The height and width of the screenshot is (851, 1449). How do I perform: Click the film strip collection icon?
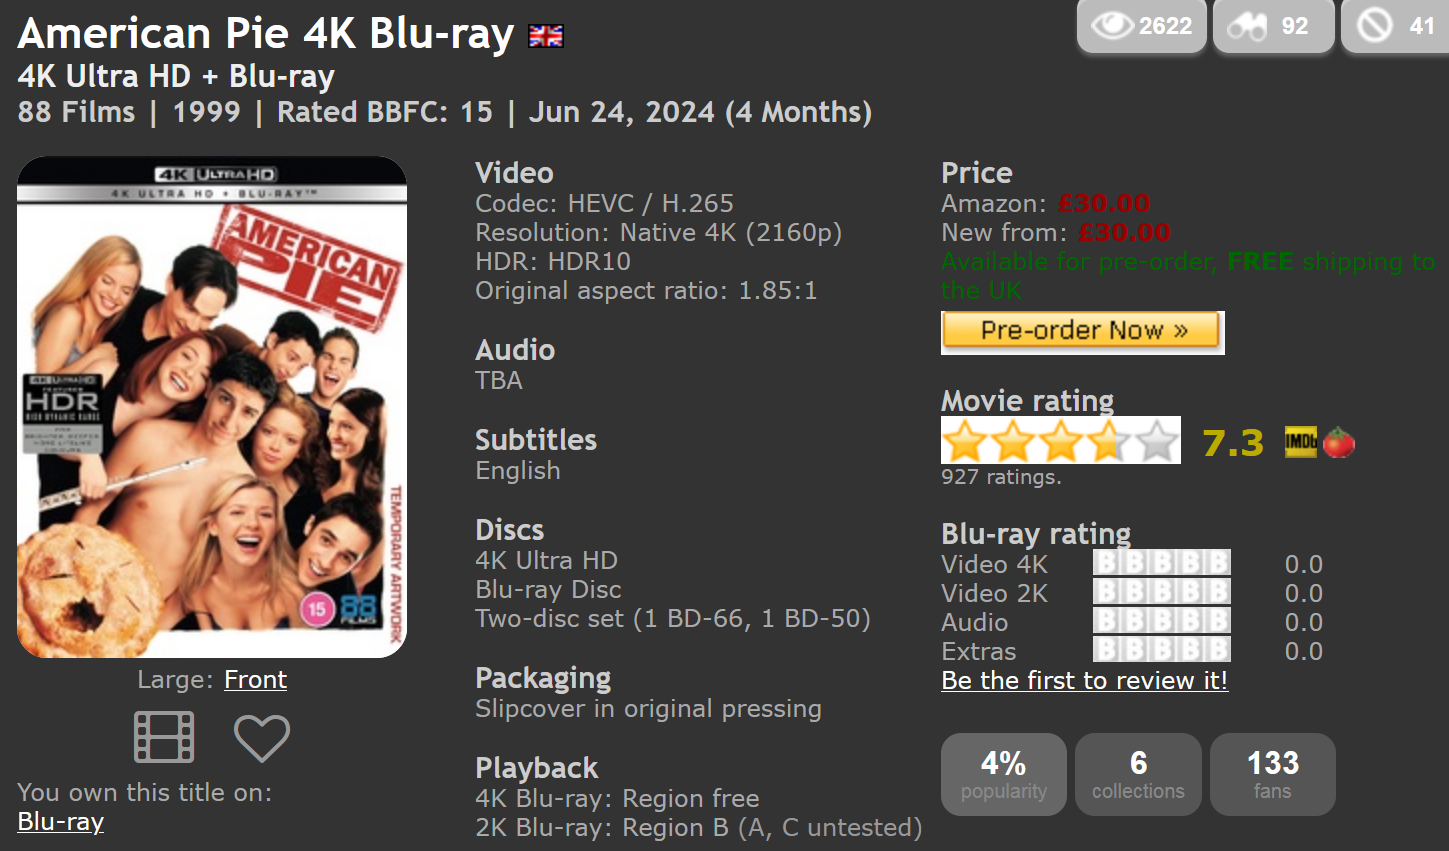click(x=164, y=738)
